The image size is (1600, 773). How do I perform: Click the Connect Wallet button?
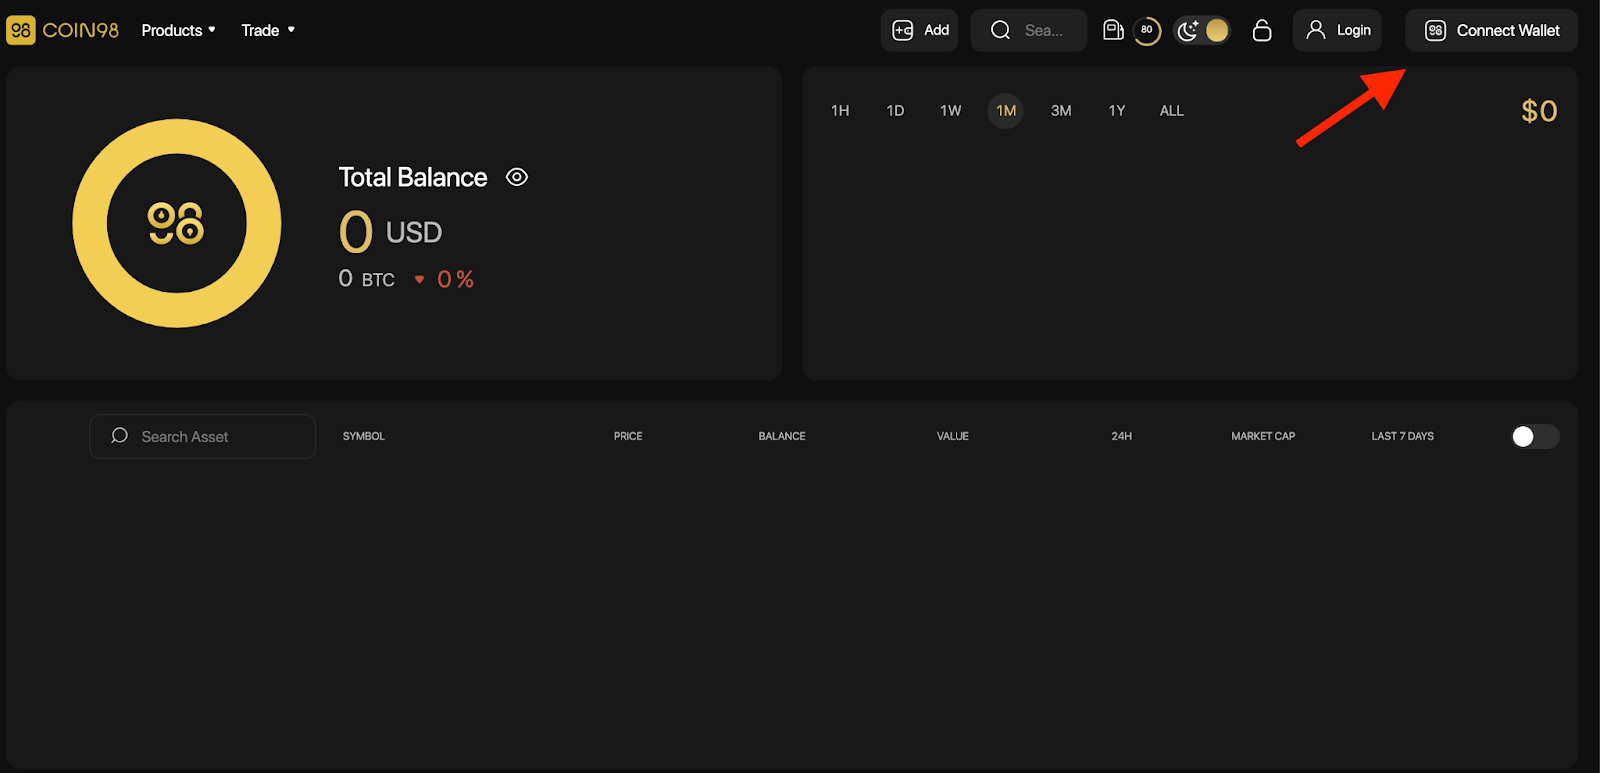[1491, 30]
